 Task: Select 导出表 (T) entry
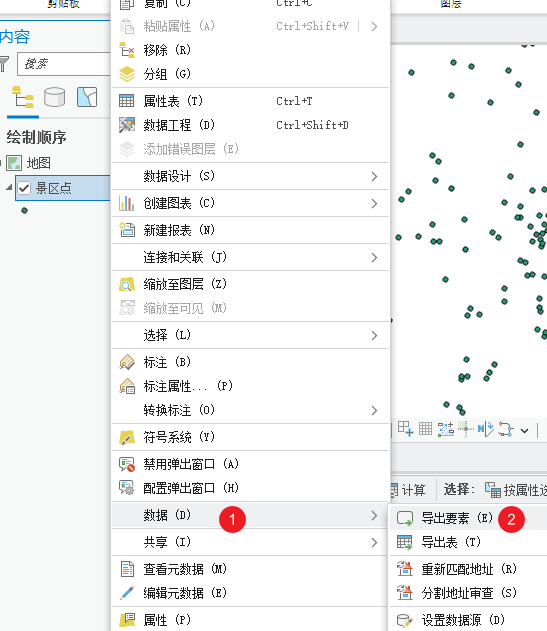469,542
